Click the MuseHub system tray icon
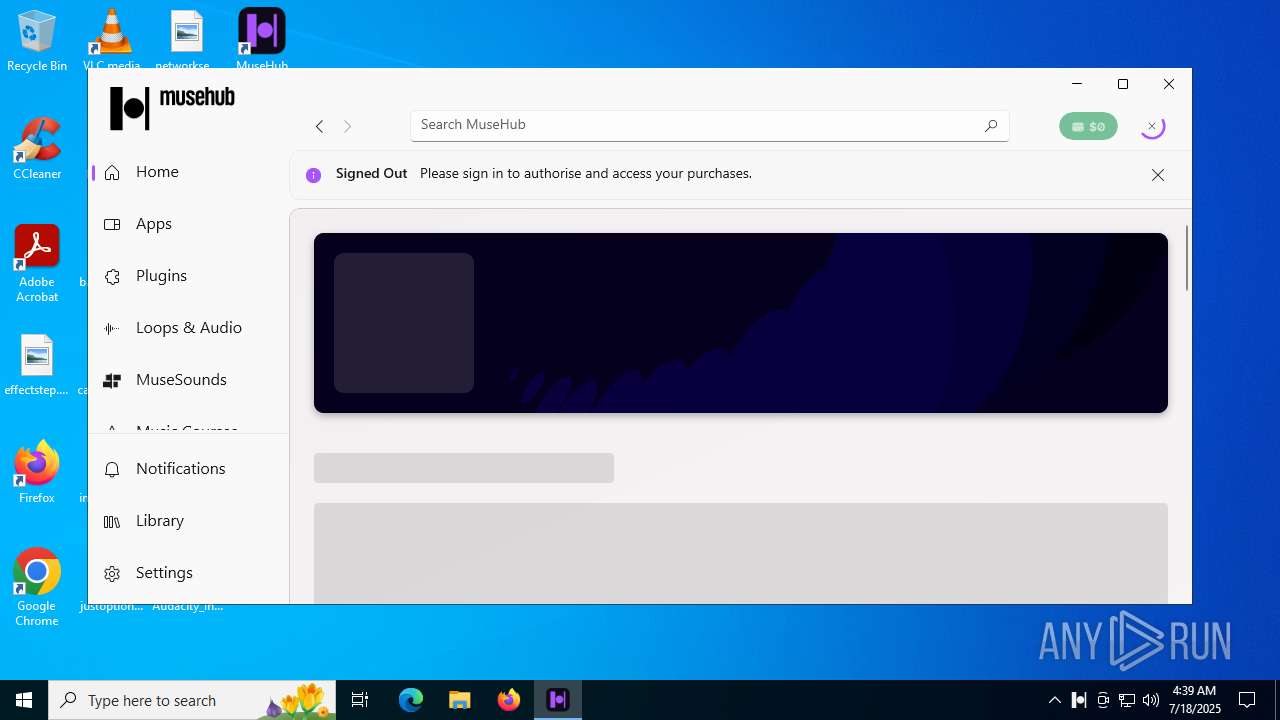This screenshot has width=1280, height=720. click(1079, 700)
